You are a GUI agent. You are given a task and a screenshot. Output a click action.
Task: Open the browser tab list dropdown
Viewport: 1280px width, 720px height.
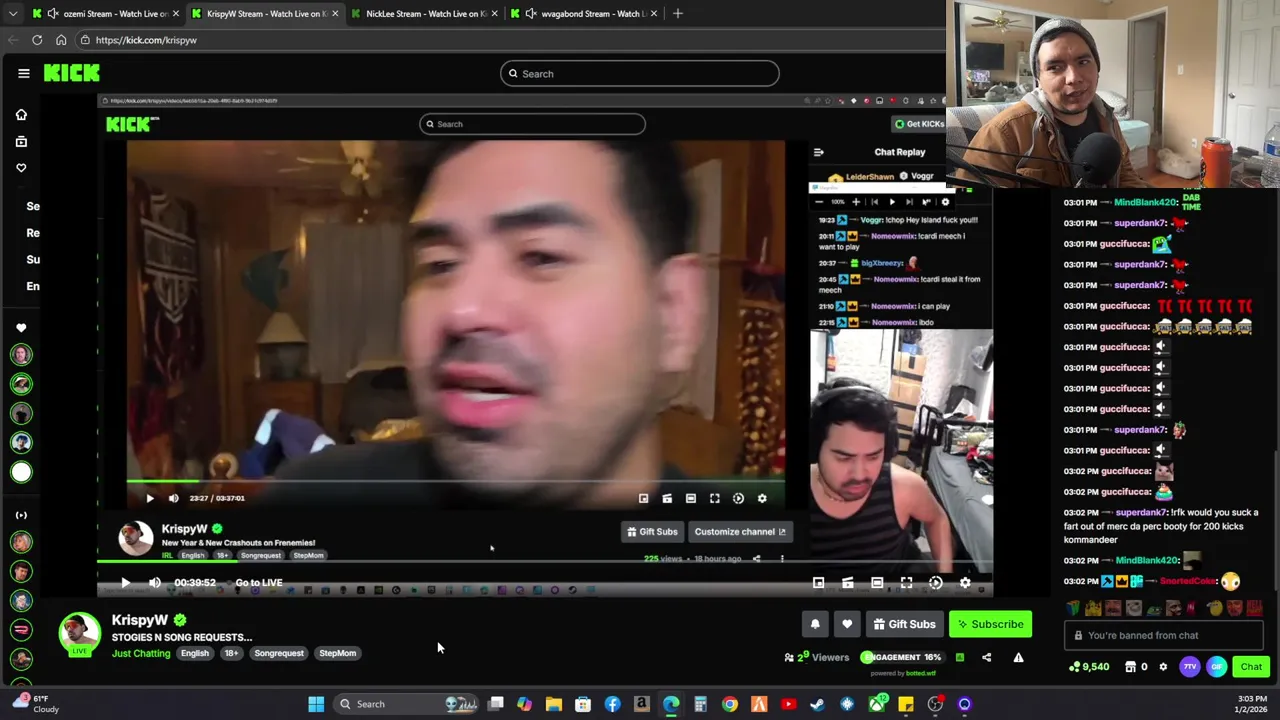tap(13, 13)
